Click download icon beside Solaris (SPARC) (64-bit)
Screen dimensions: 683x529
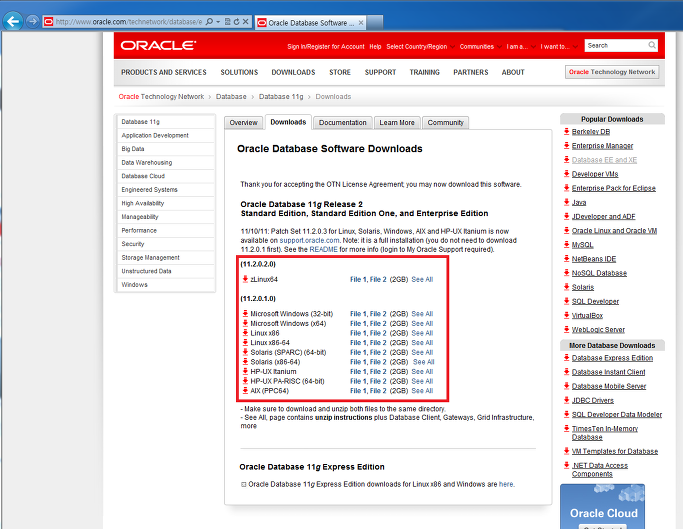245,352
